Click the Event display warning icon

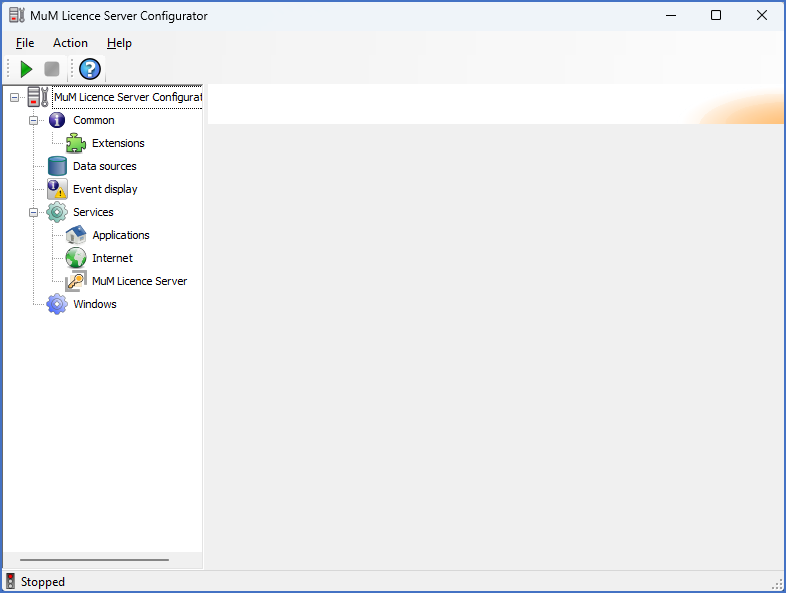(57, 189)
